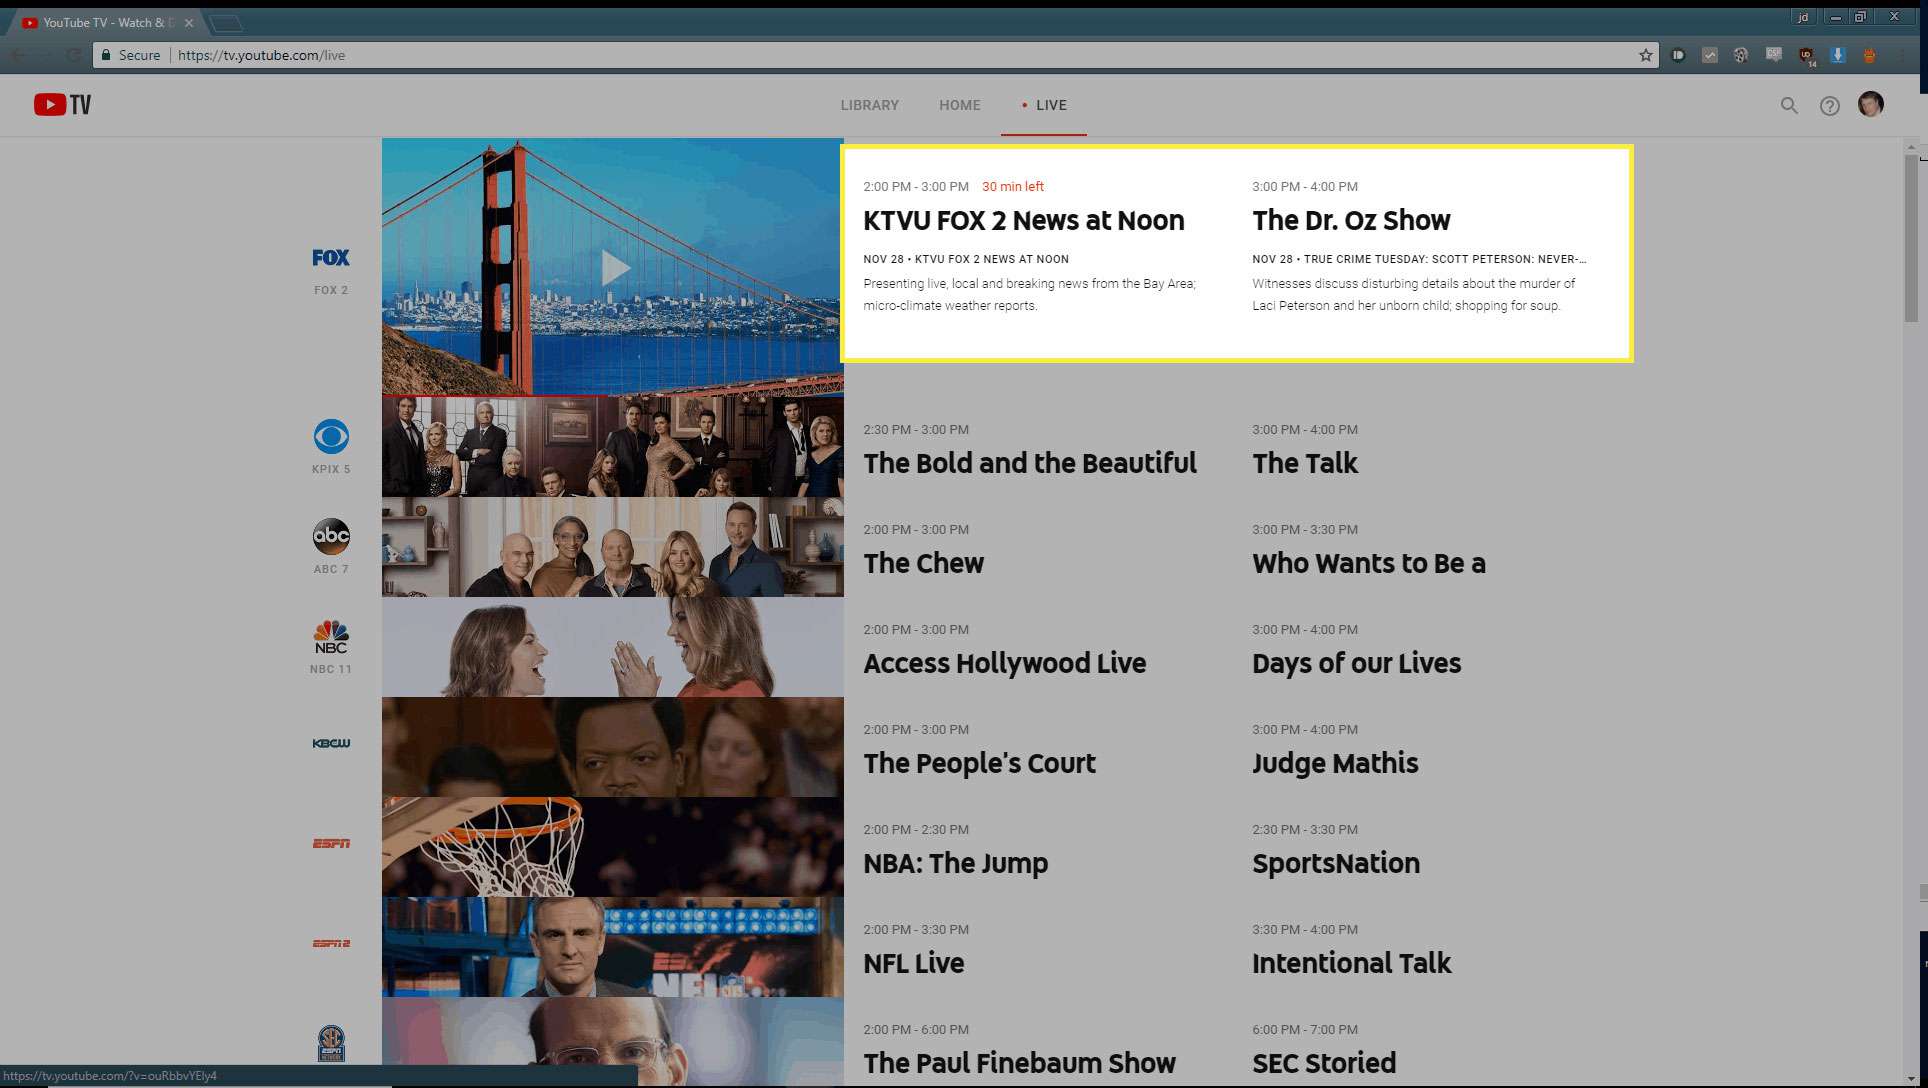
Task: Open The Paul Finebaum Show listing
Action: coord(1019,1063)
